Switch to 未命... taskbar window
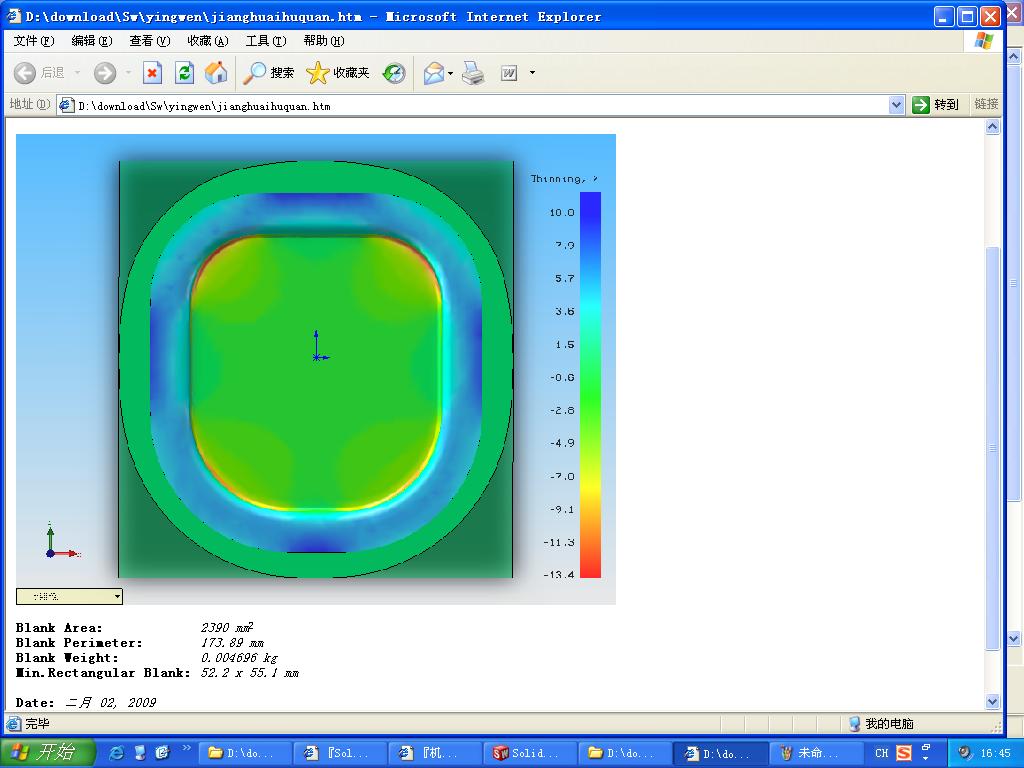The height and width of the screenshot is (768, 1024). [815, 753]
